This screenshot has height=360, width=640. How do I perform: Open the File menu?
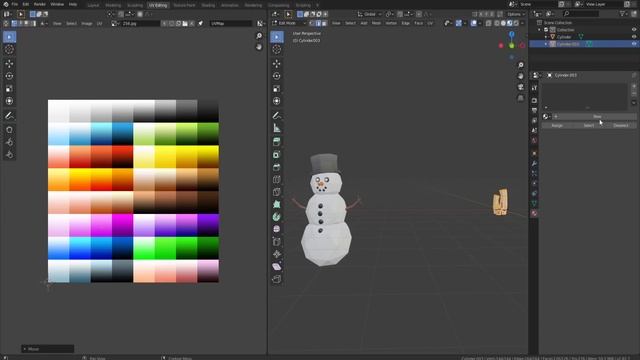click(x=15, y=4)
